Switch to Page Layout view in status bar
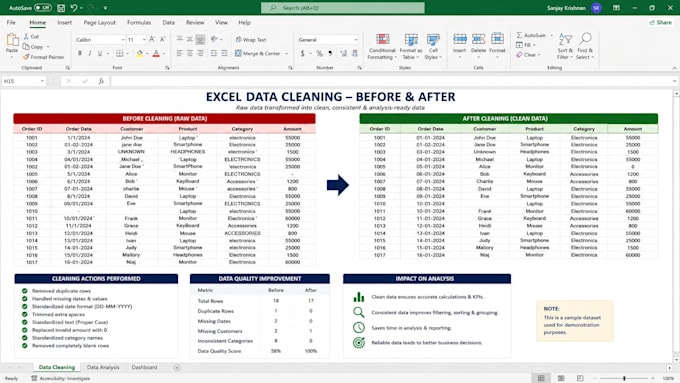Image resolution: width=680 pixels, height=383 pixels. (561, 378)
